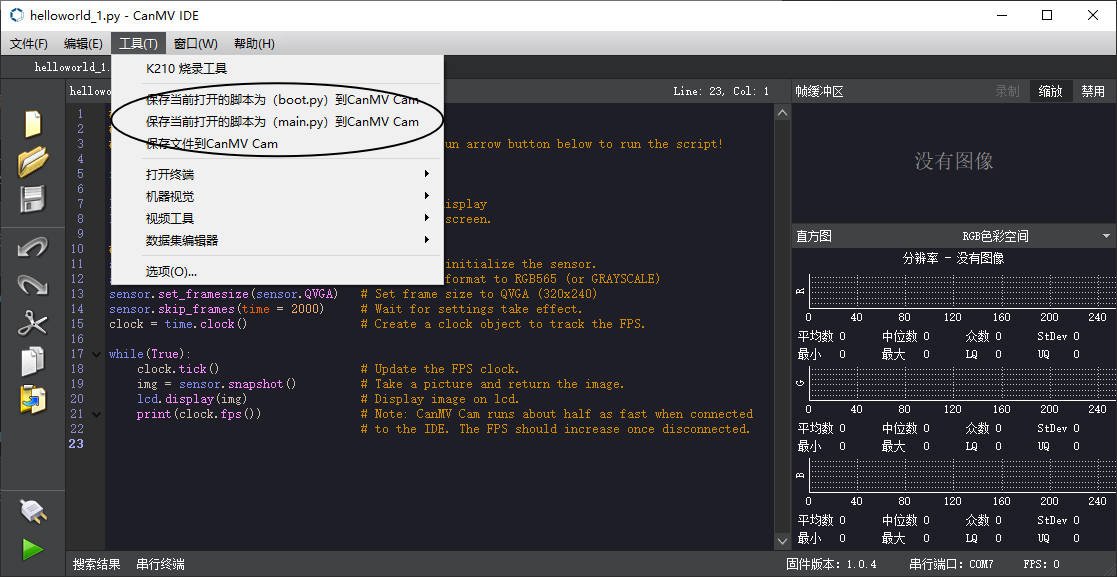Select K210 烧录工具 menu entry
The width and height of the screenshot is (1117, 577).
pyautogui.click(x=278, y=68)
